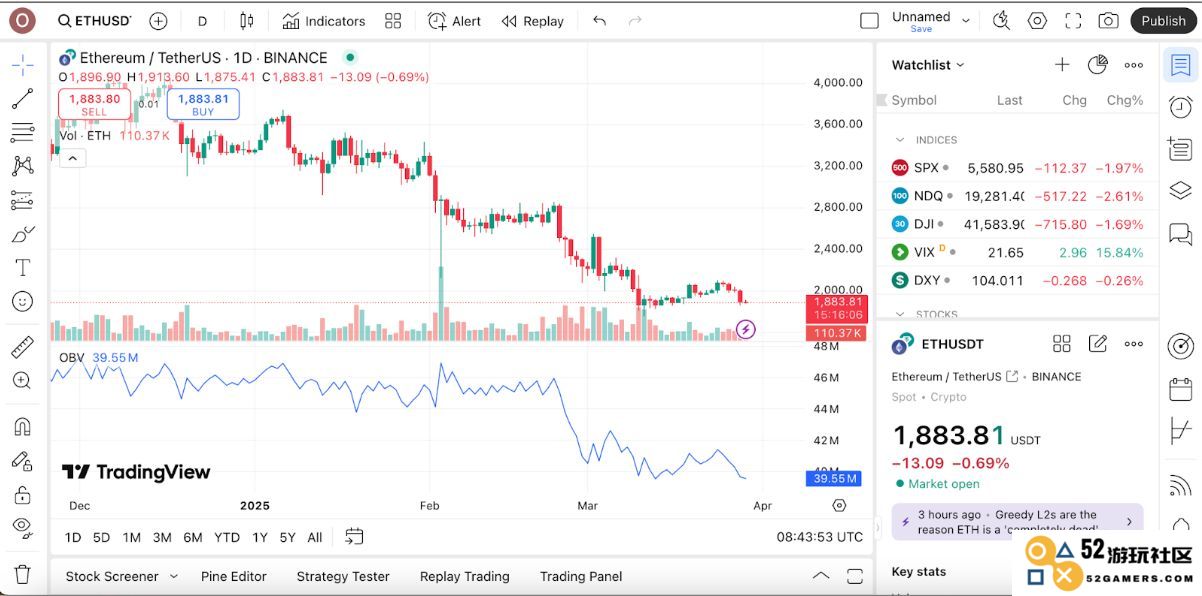Open the watchlist advanced view pie icon
Viewport: 1202px width, 596px height.
(1097, 65)
